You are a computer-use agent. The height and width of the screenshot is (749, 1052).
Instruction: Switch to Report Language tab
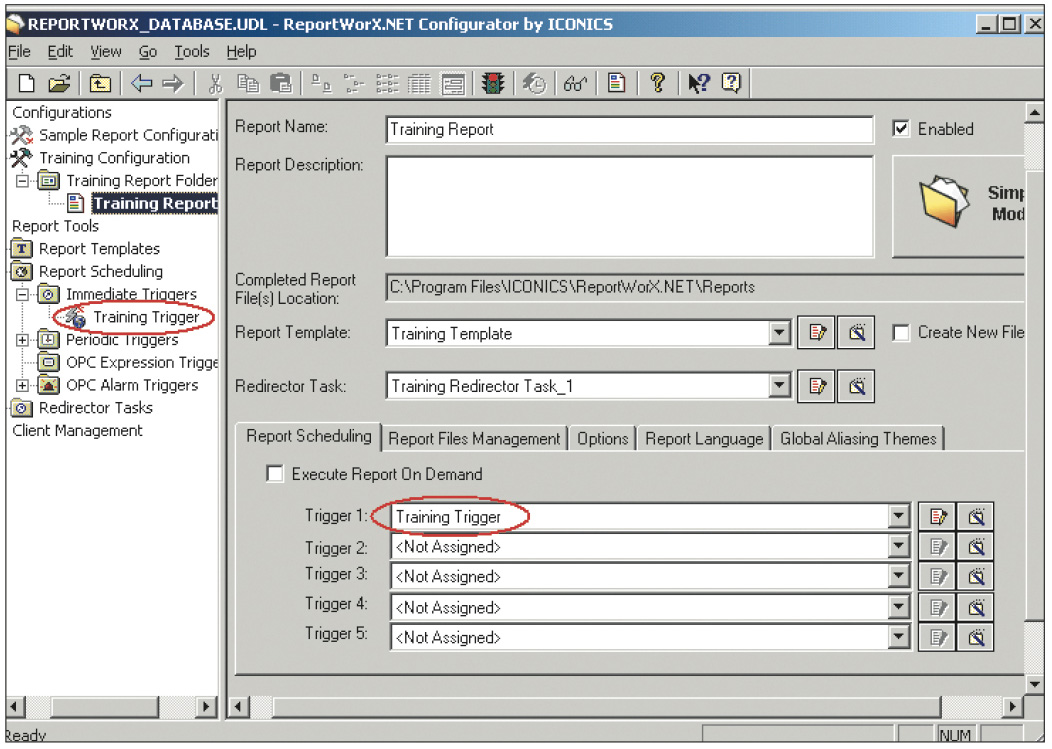[704, 439]
